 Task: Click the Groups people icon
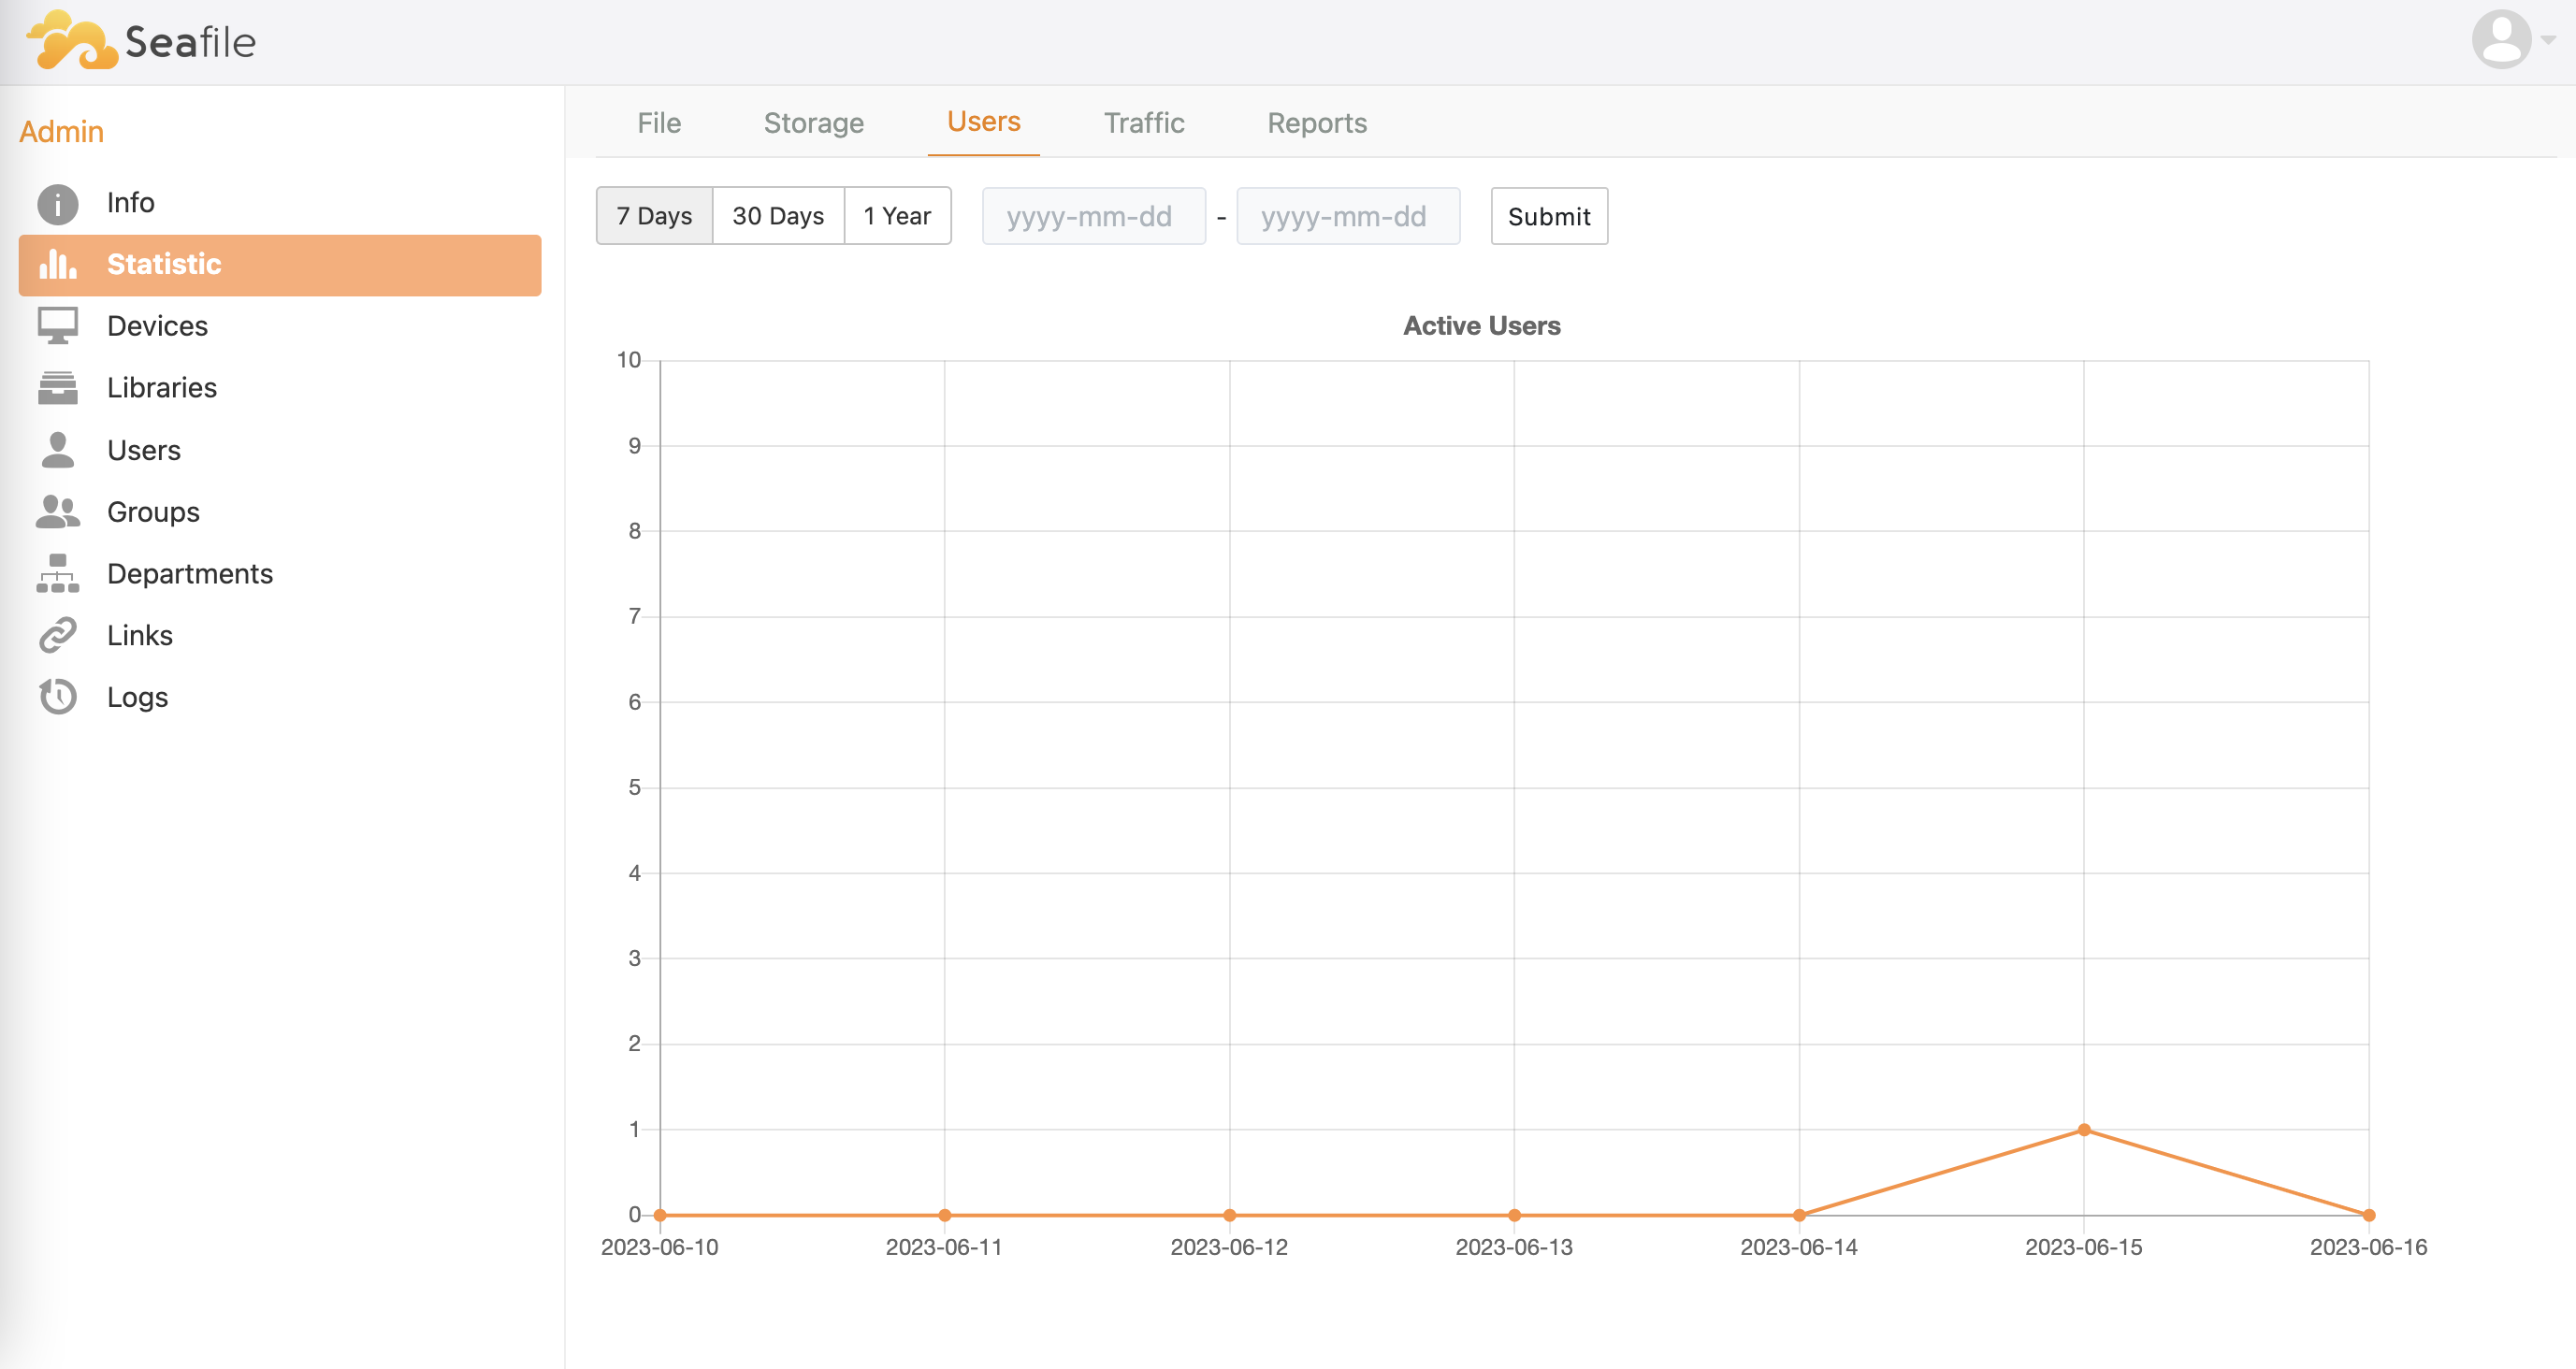pos(58,512)
